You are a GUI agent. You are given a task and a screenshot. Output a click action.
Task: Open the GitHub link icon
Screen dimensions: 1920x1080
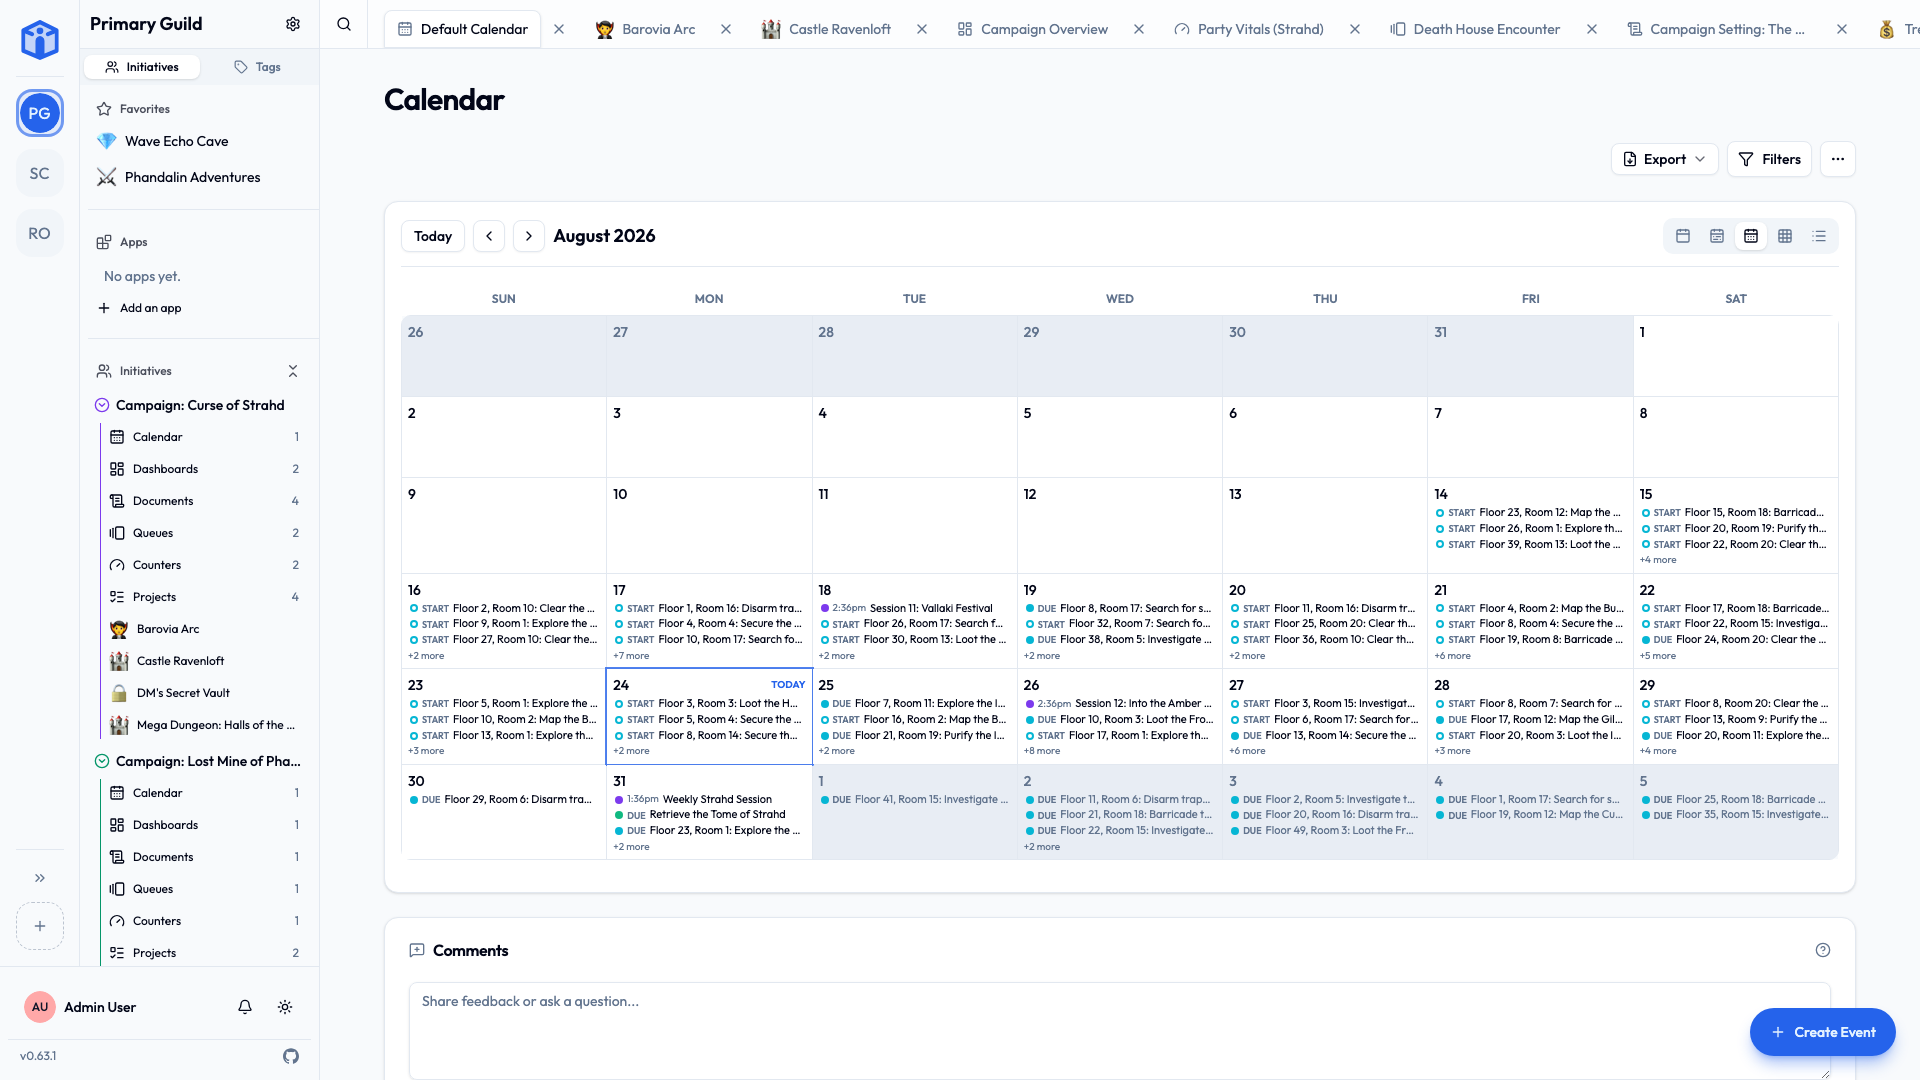click(291, 1056)
